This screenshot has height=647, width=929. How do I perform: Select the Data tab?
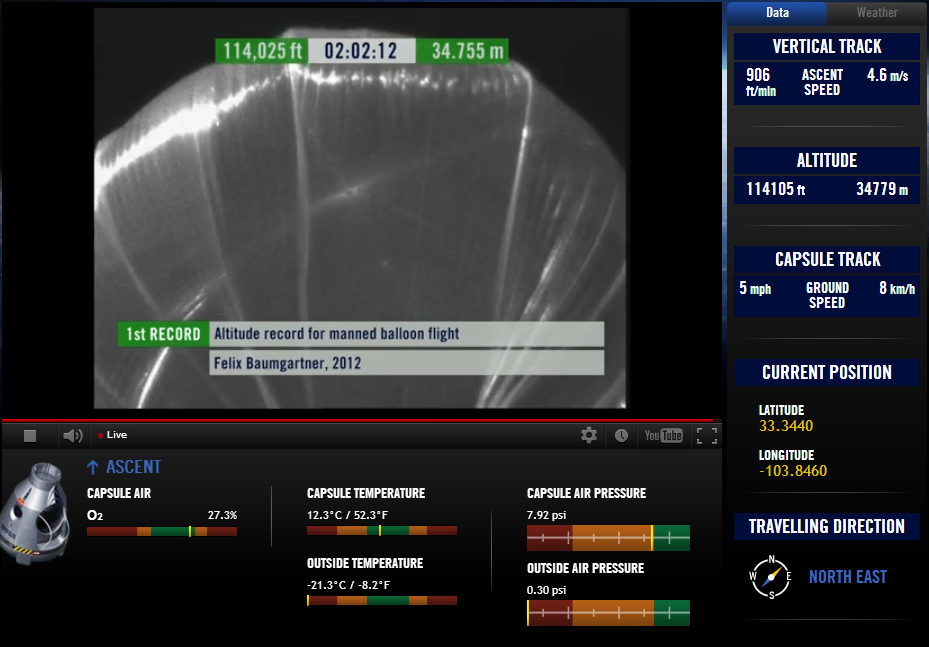(x=777, y=12)
